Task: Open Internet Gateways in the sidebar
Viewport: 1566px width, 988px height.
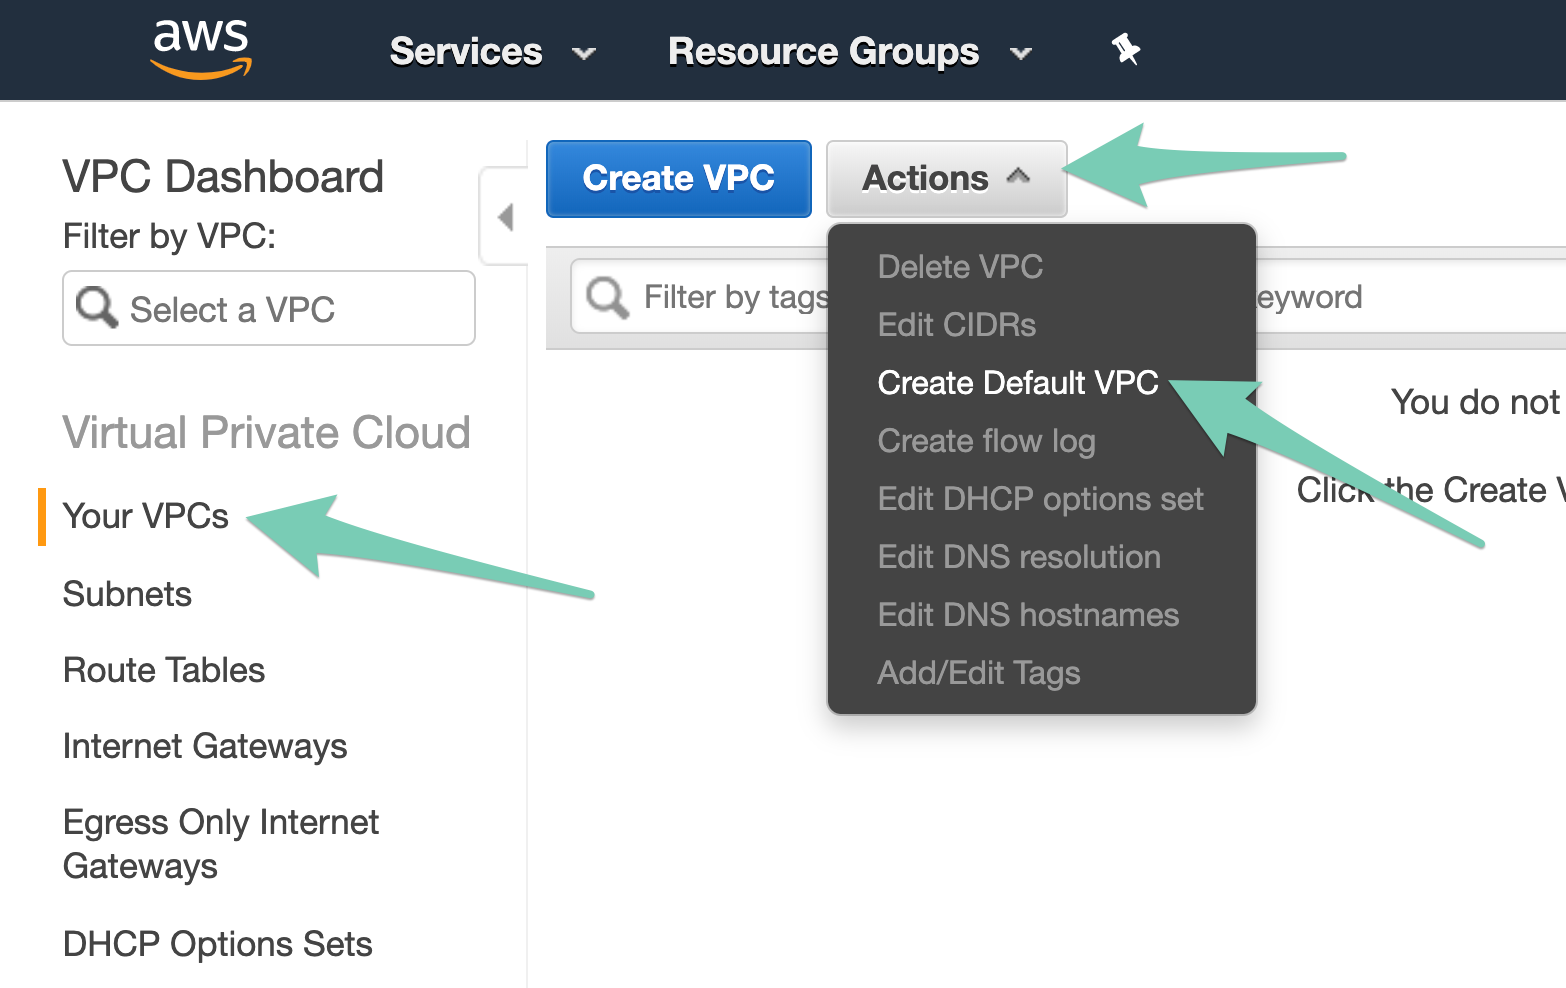Action: (205, 746)
